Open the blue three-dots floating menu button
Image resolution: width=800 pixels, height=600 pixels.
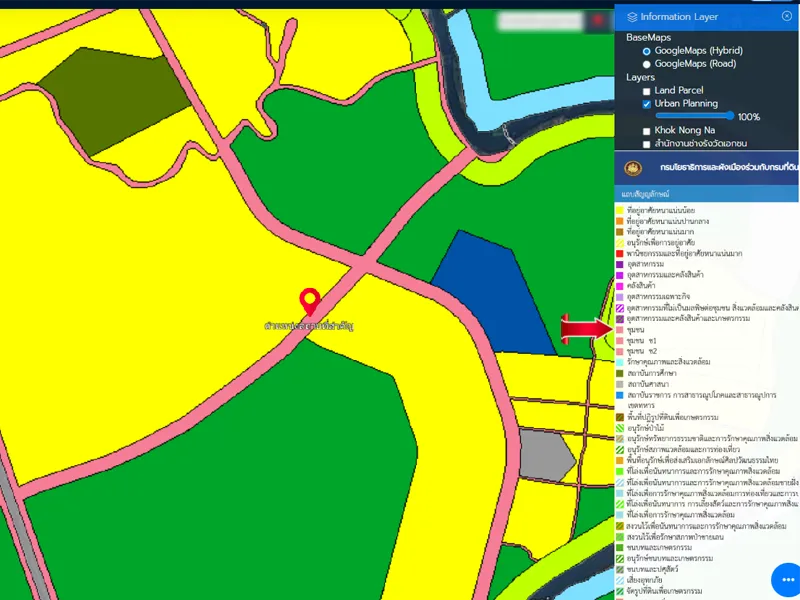(787, 581)
